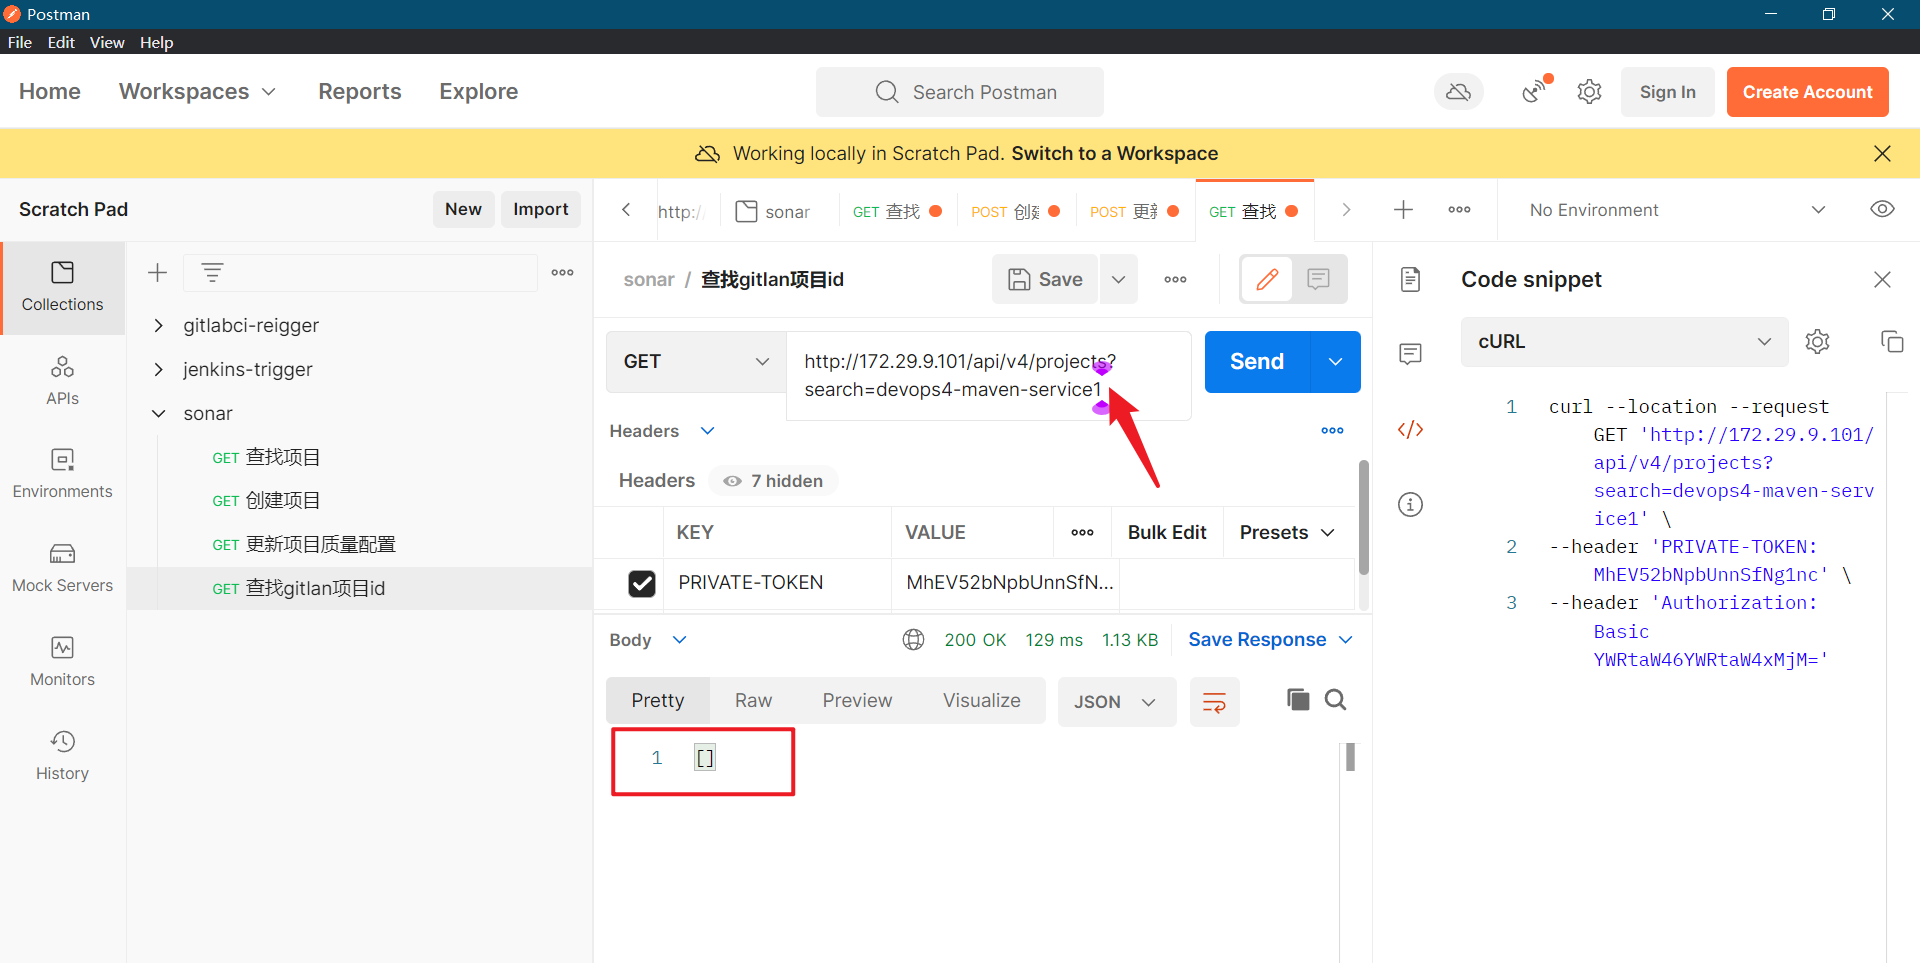
Task: Switch to the Raw response tab
Action: [753, 701]
